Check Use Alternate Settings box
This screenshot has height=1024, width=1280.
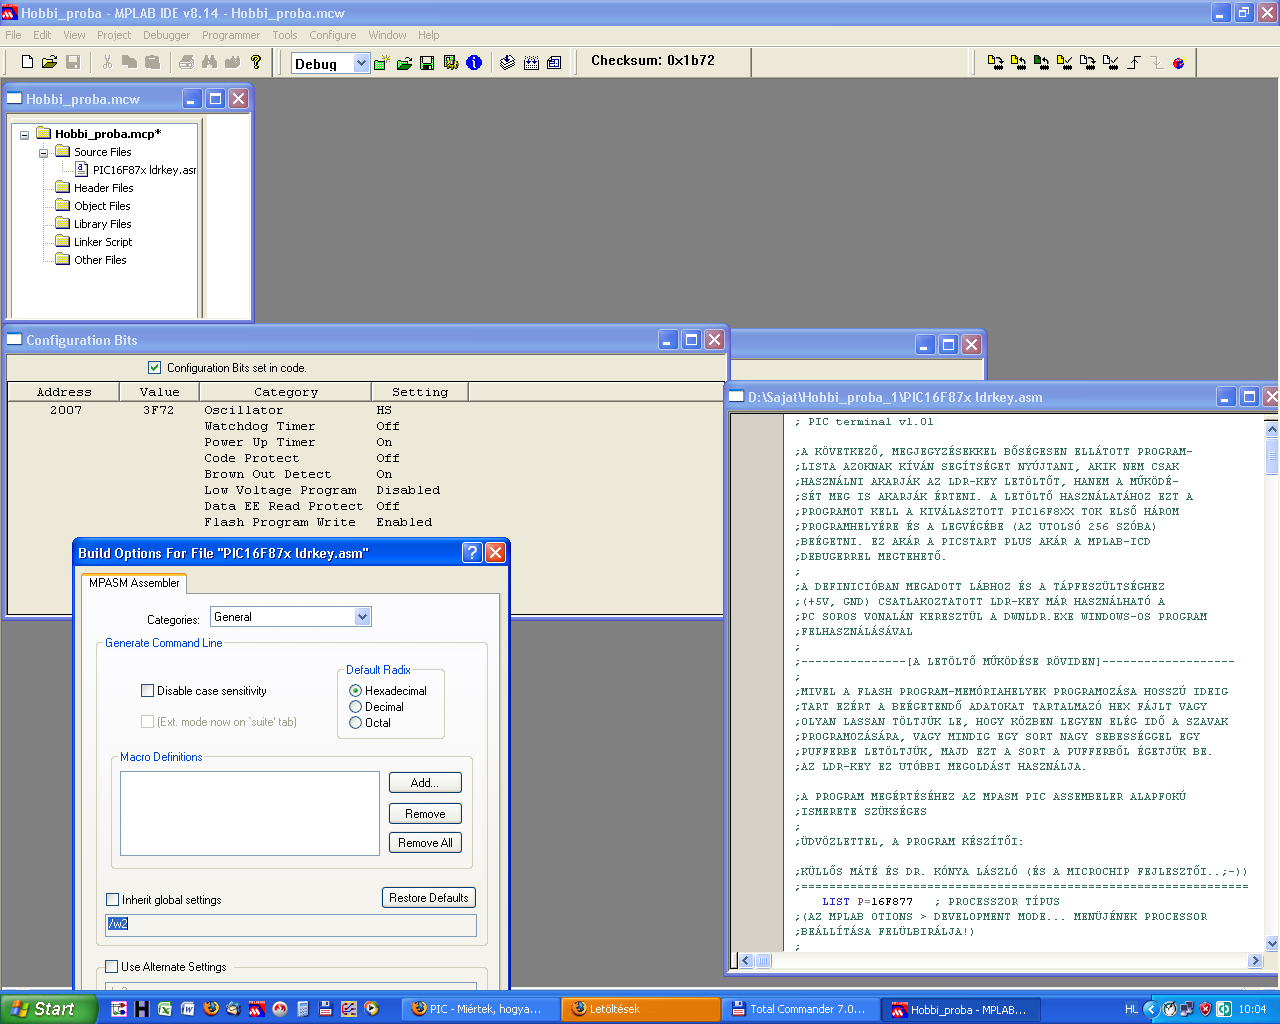pos(111,966)
